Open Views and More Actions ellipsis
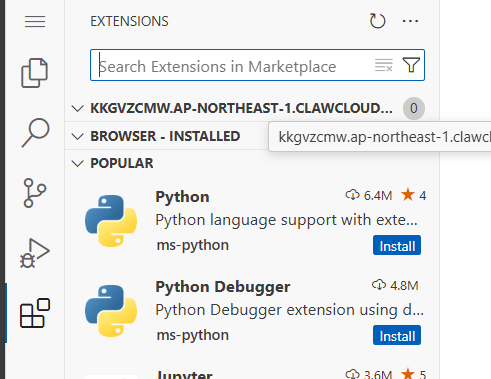491x379 pixels. (x=410, y=21)
